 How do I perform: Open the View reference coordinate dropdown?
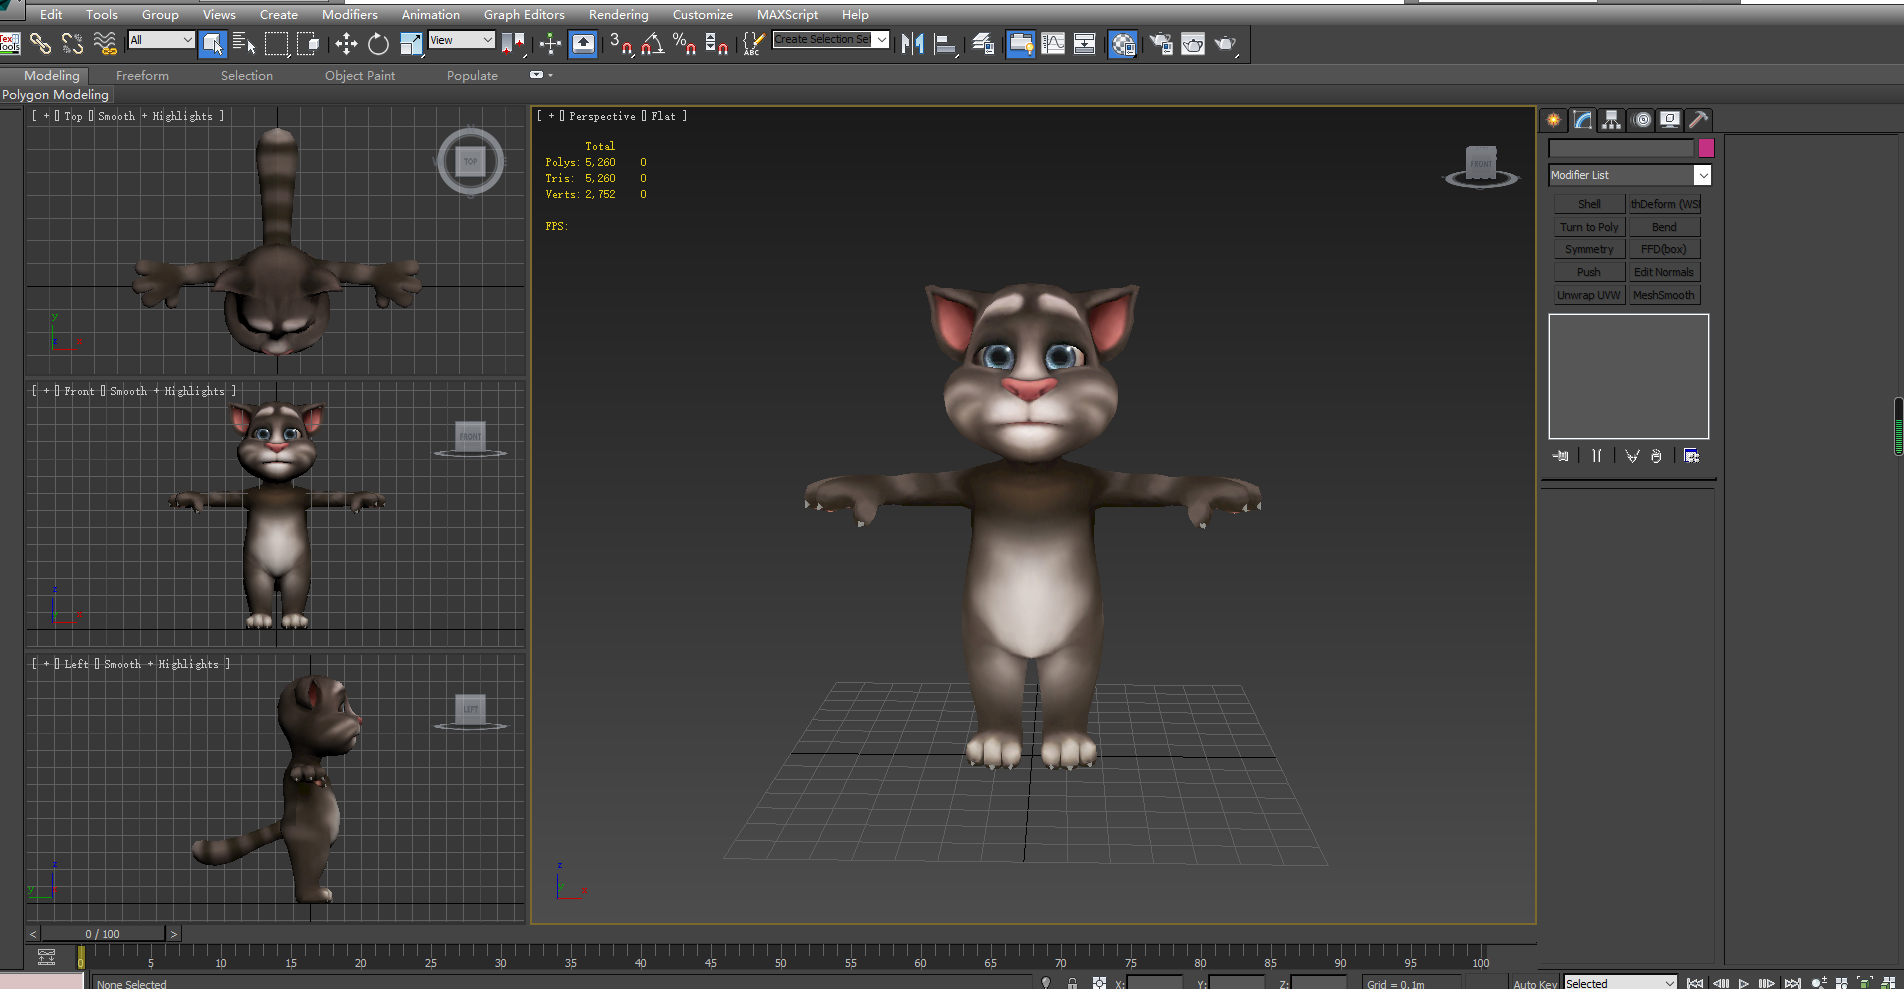pos(461,40)
